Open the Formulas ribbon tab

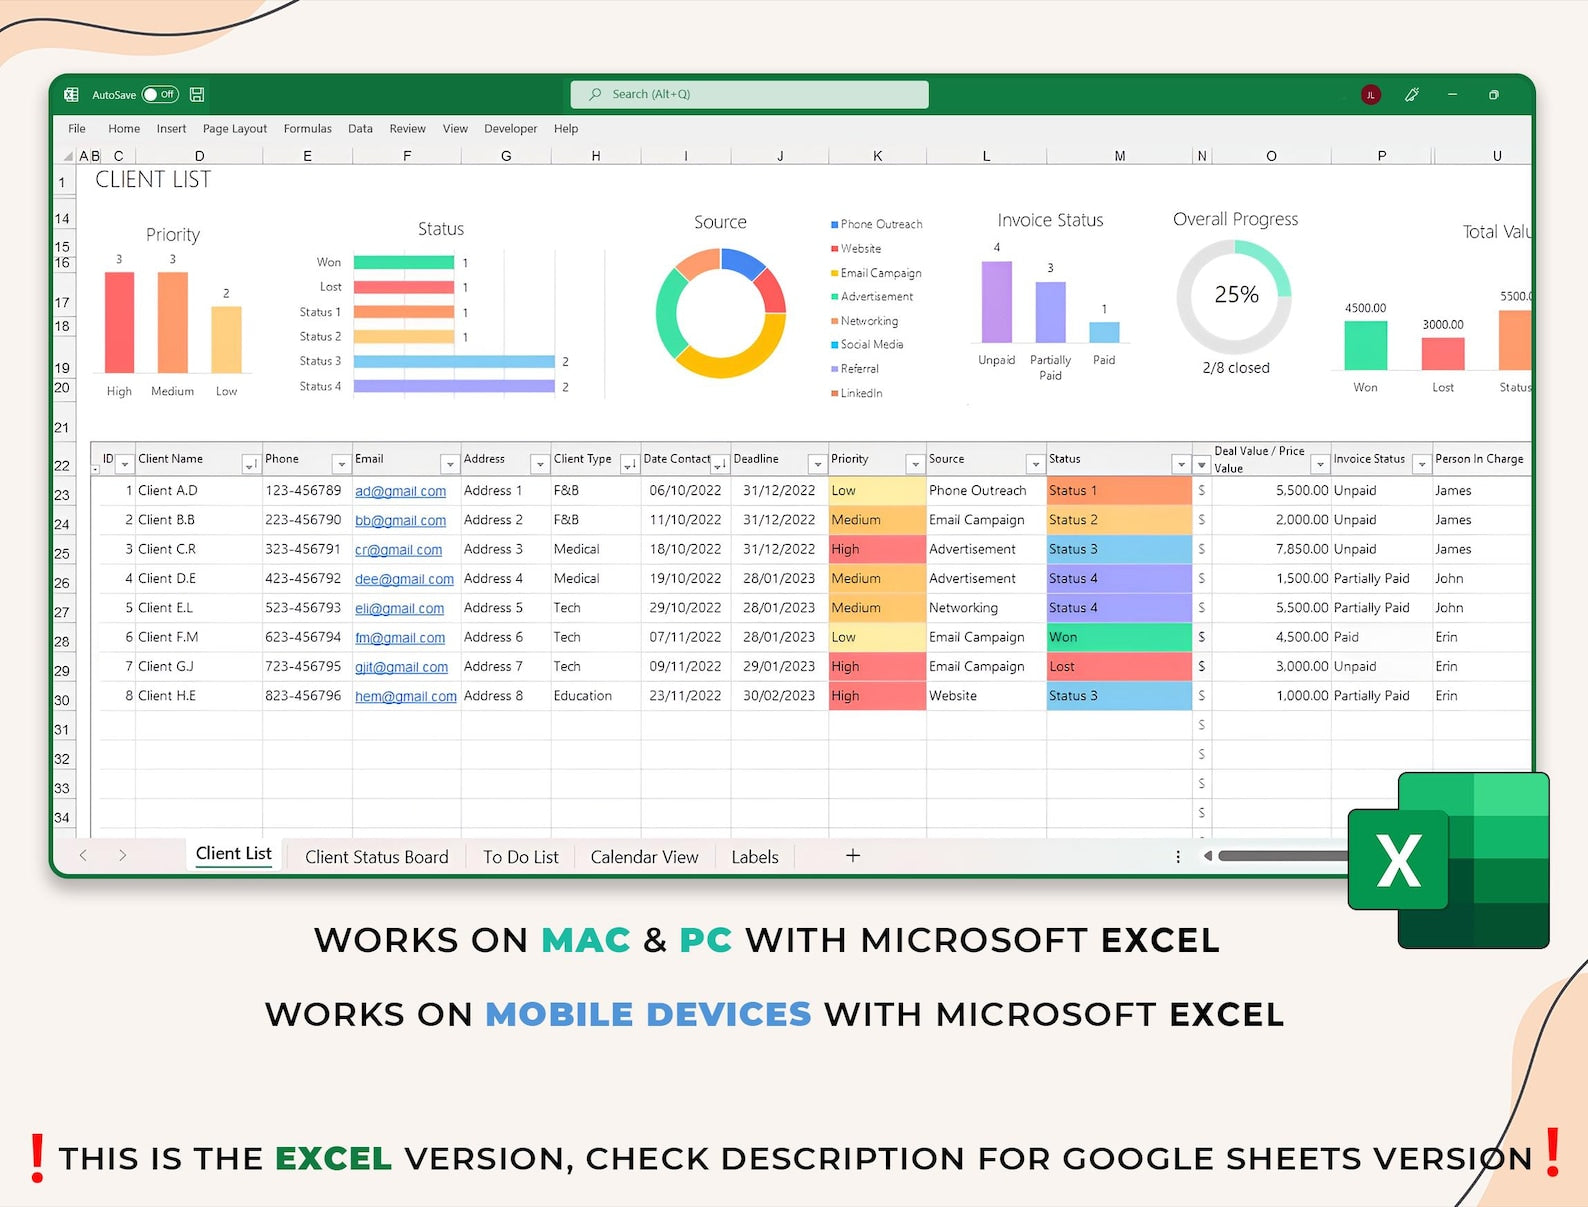pos(307,129)
